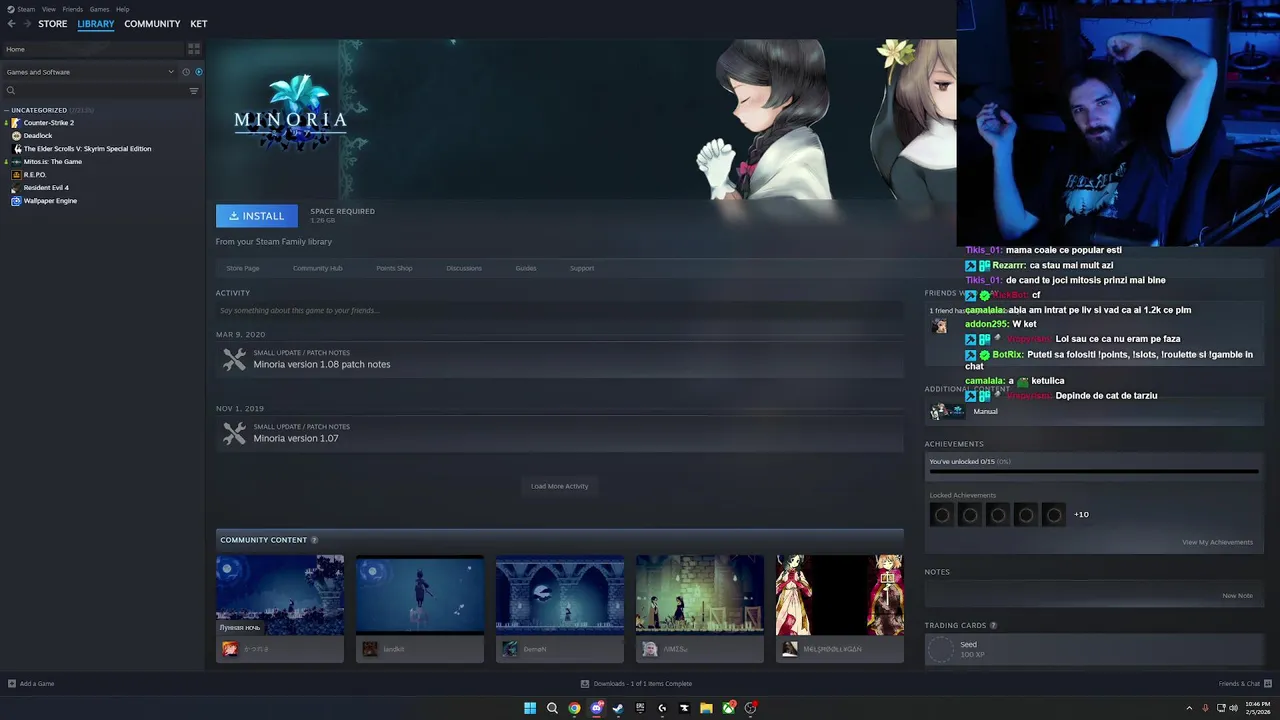1280x720 pixels.
Task: Switch to the COMMUNITY tab
Action: point(152,24)
